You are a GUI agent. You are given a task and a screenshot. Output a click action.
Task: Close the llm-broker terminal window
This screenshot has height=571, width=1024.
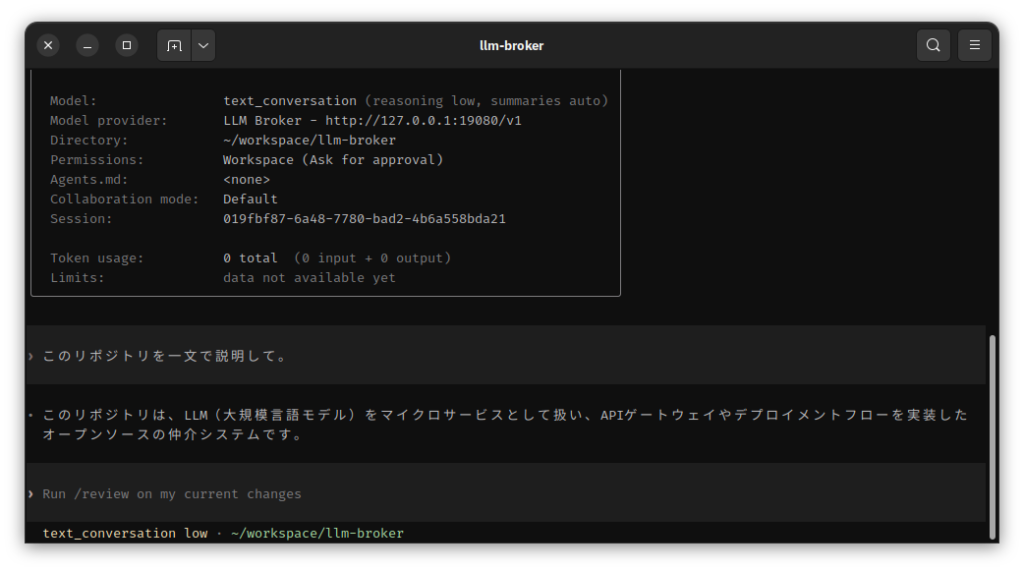pos(48,45)
